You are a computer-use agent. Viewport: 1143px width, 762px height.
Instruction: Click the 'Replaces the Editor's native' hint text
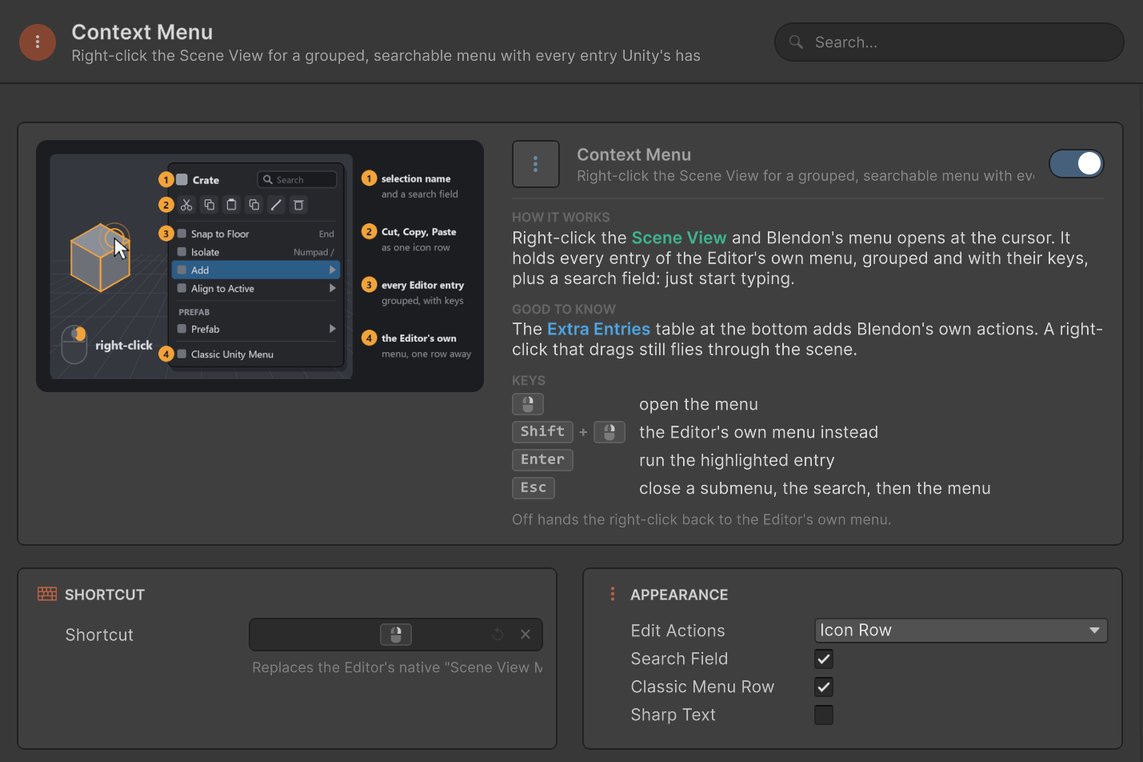pyautogui.click(x=397, y=667)
